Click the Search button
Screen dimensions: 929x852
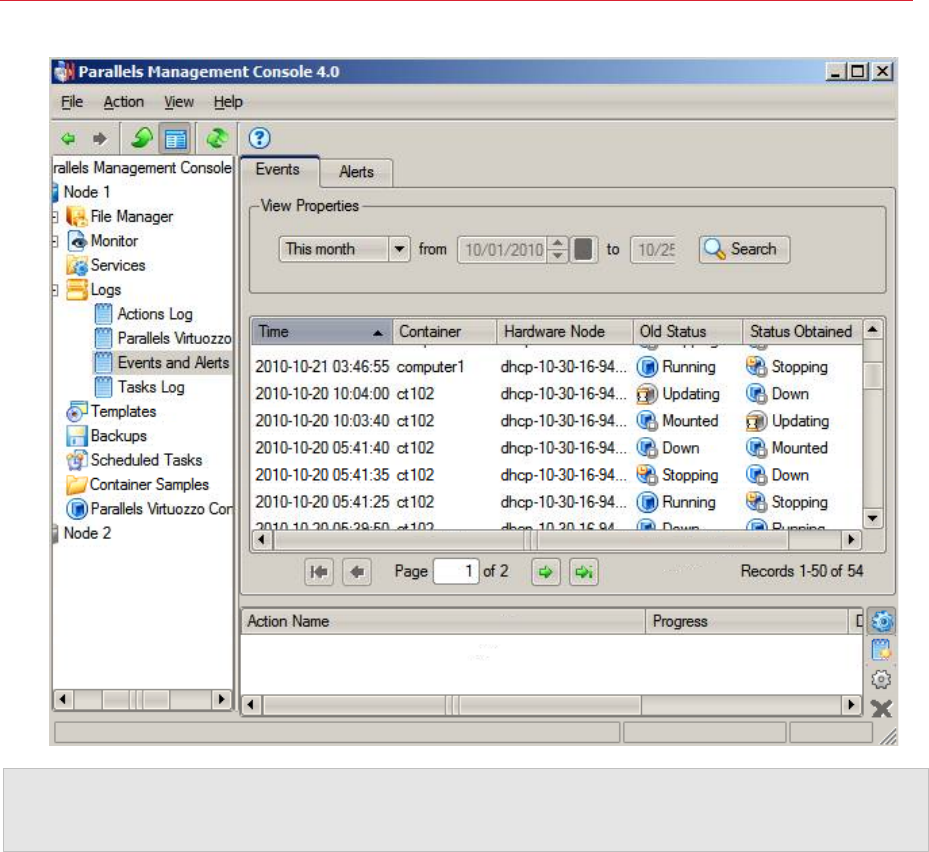point(743,250)
